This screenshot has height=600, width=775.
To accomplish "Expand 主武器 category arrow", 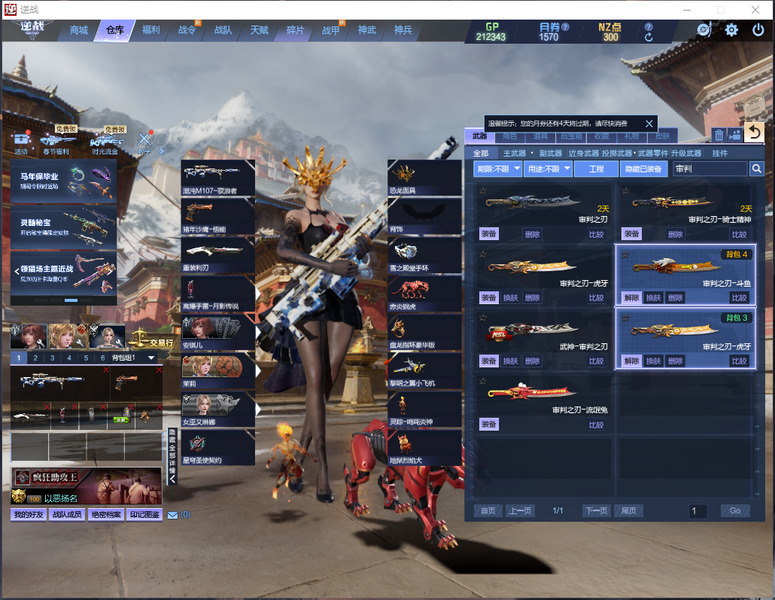I will click(x=532, y=153).
